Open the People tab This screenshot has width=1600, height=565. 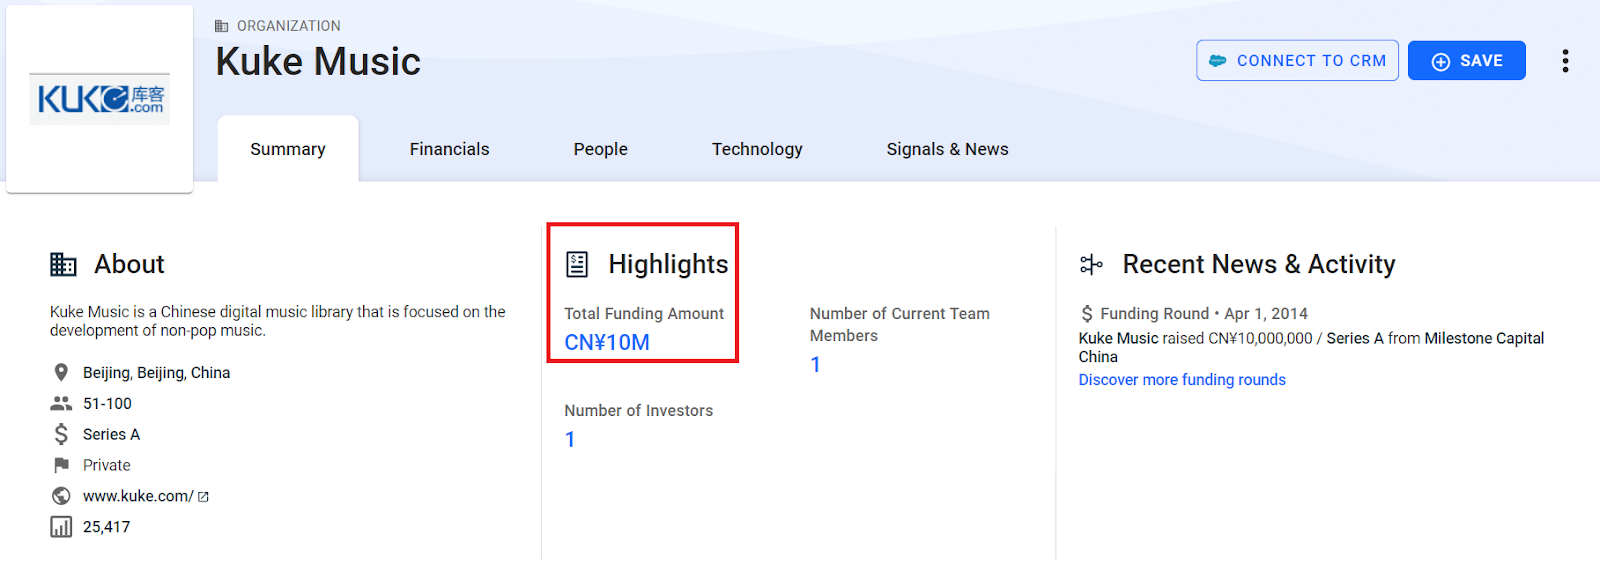(x=601, y=149)
